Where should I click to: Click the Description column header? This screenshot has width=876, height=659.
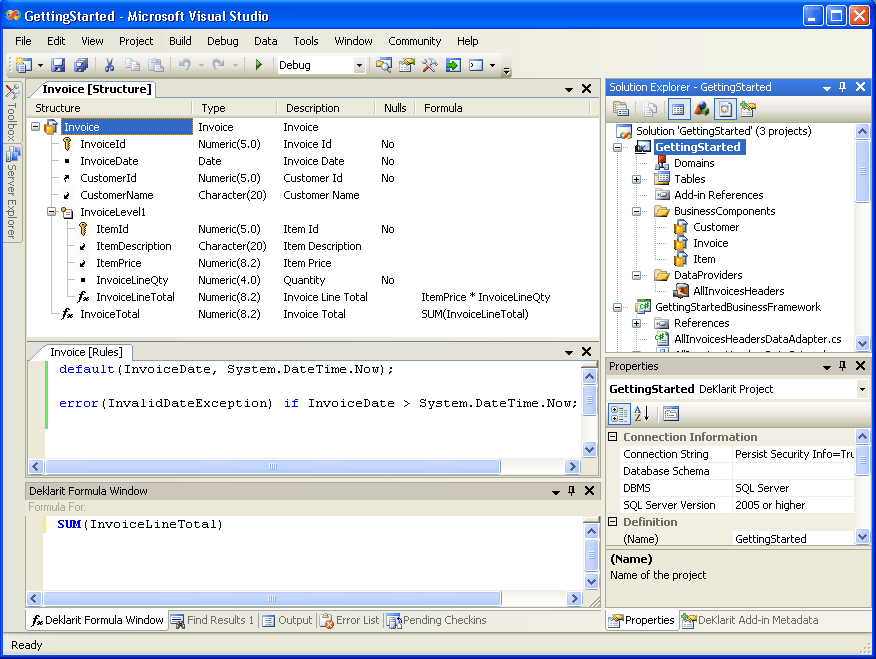click(x=325, y=108)
